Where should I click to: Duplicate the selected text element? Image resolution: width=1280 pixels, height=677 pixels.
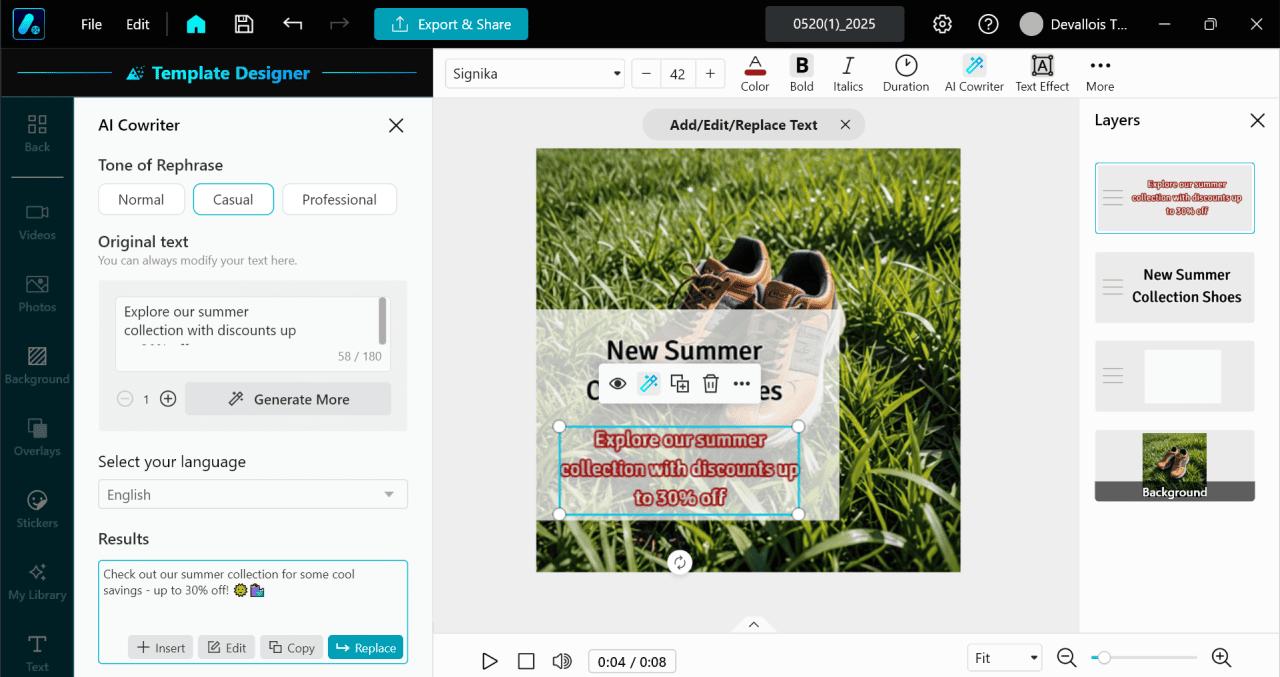(679, 383)
